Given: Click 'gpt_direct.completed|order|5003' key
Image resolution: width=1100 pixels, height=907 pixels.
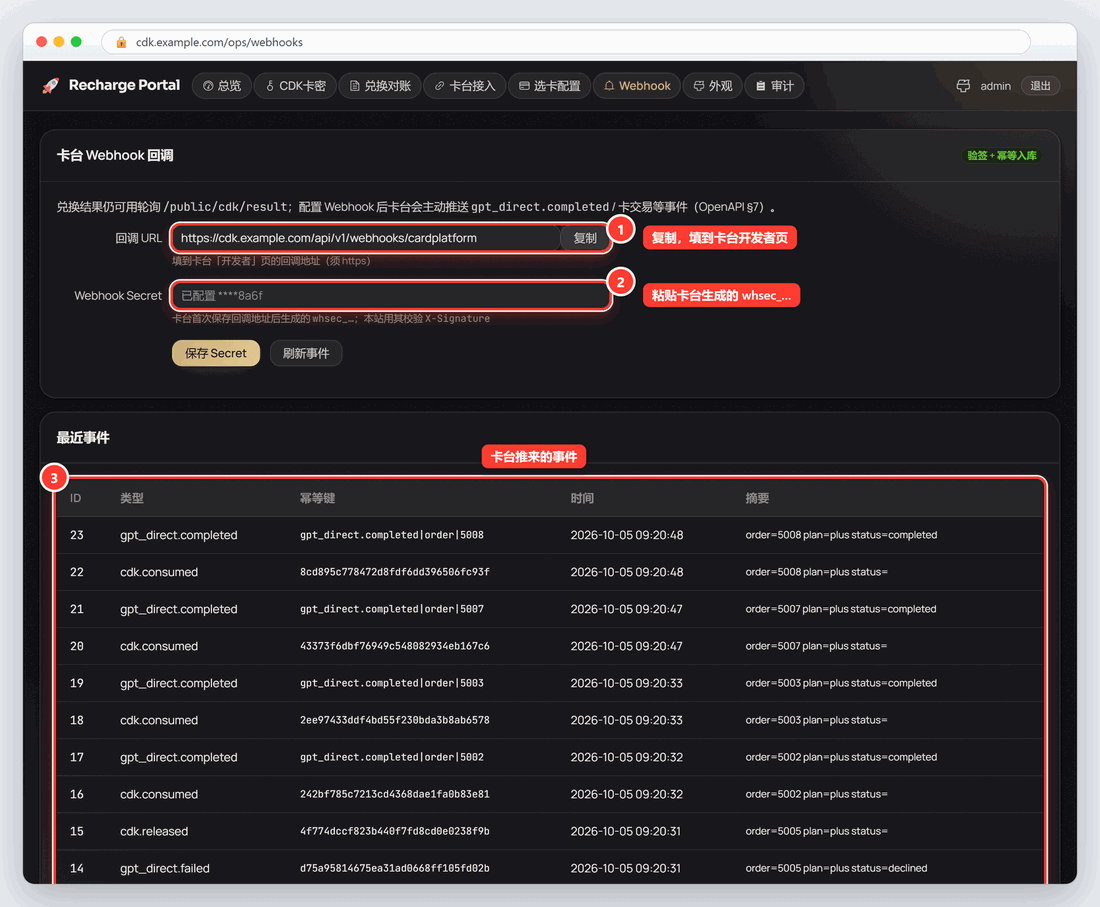Looking at the screenshot, I should [x=391, y=683].
